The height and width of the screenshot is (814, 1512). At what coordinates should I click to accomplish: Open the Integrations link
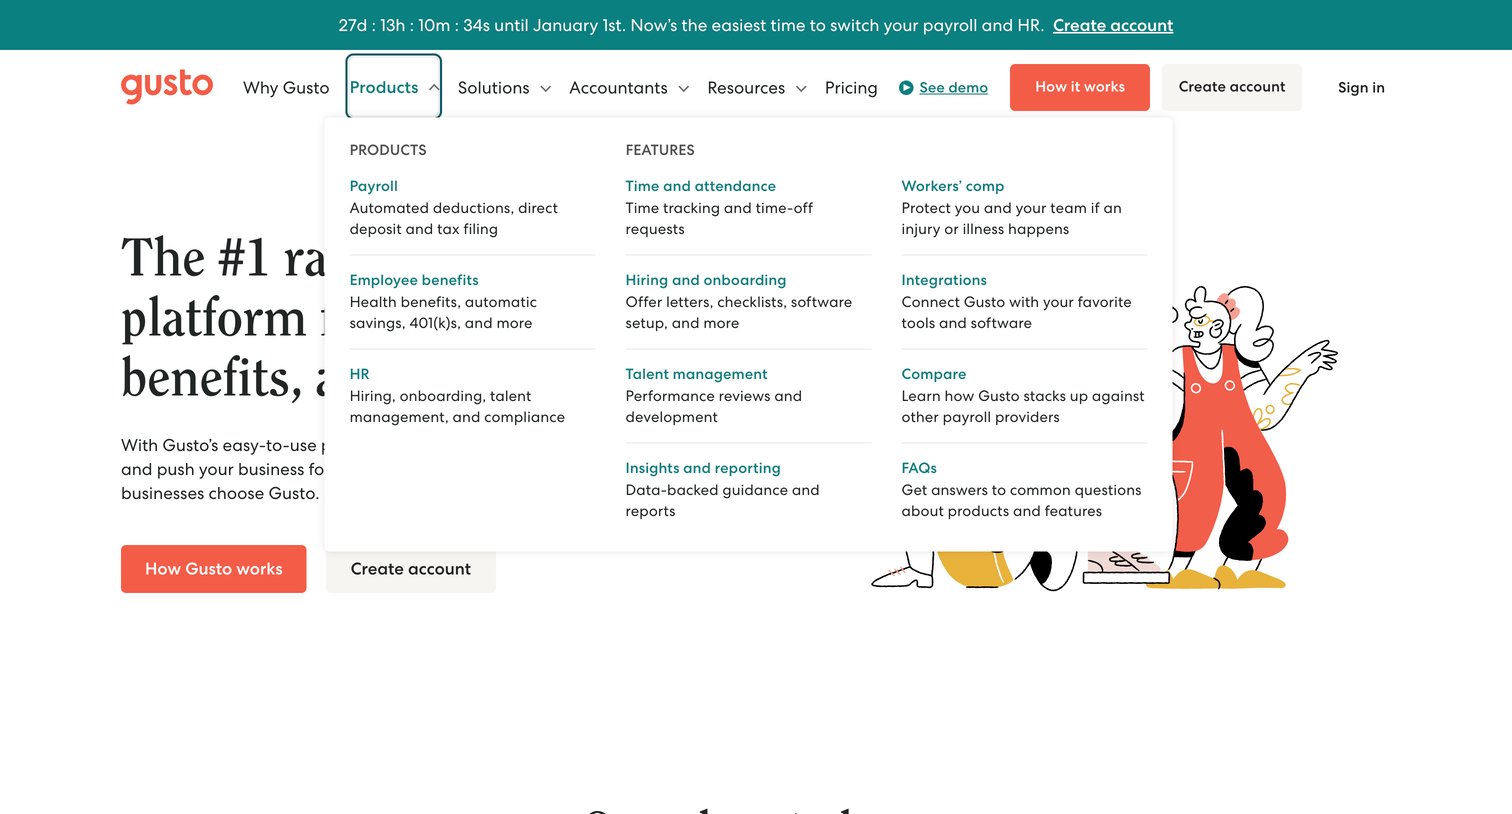pos(944,280)
